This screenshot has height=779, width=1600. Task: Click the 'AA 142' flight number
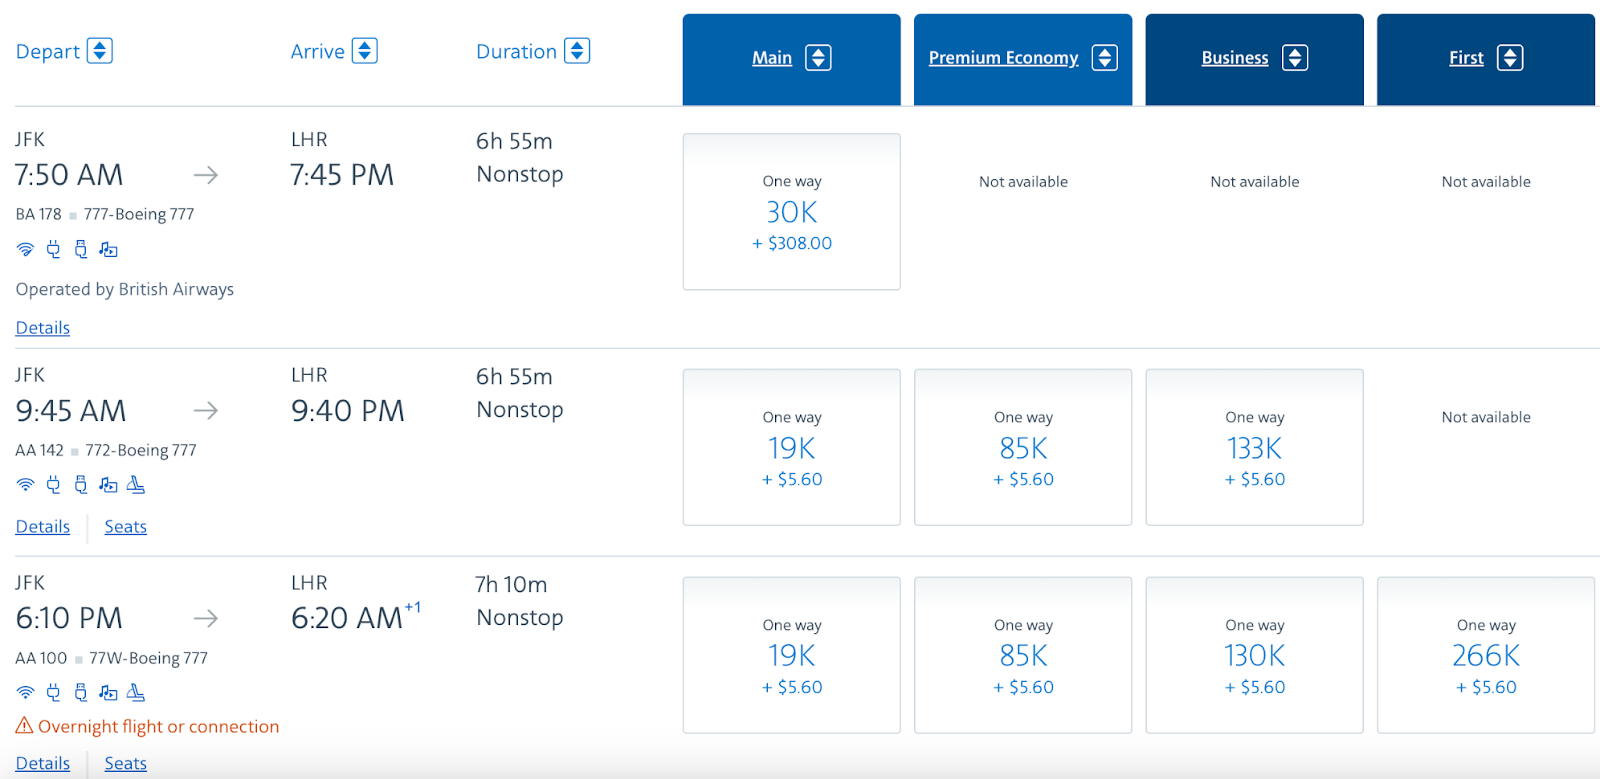[39, 450]
